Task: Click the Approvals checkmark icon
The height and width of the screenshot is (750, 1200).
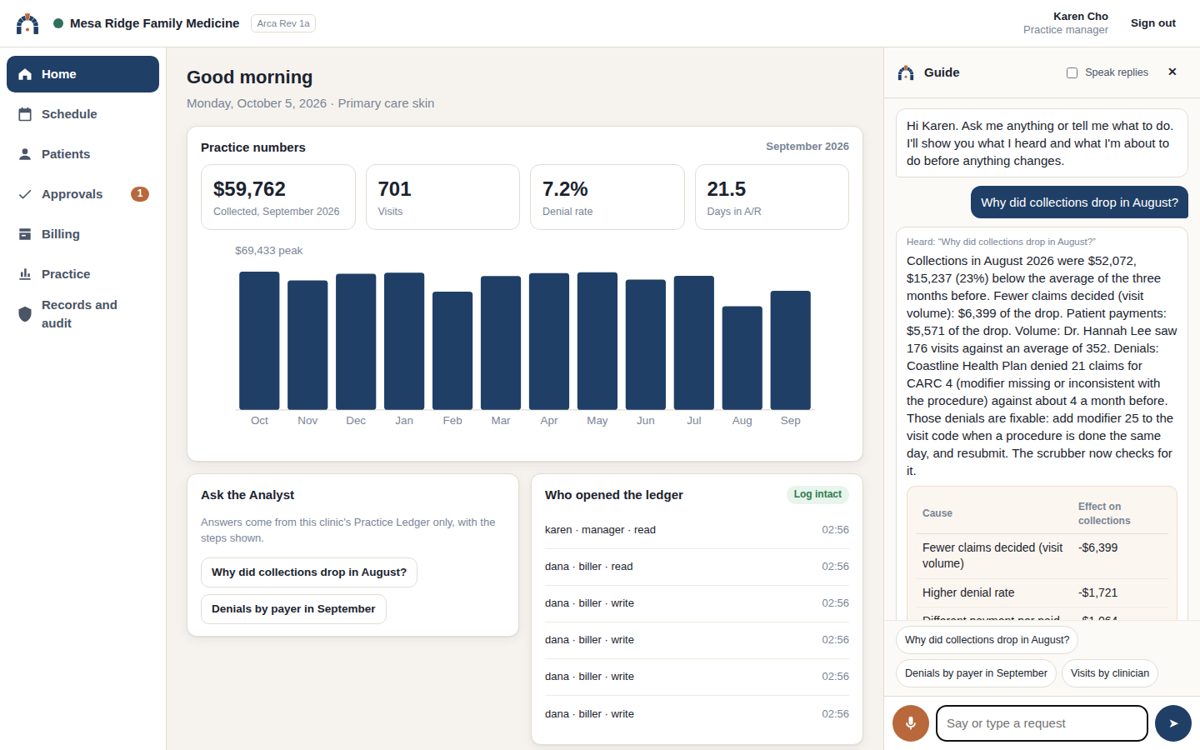Action: click(x=25, y=194)
